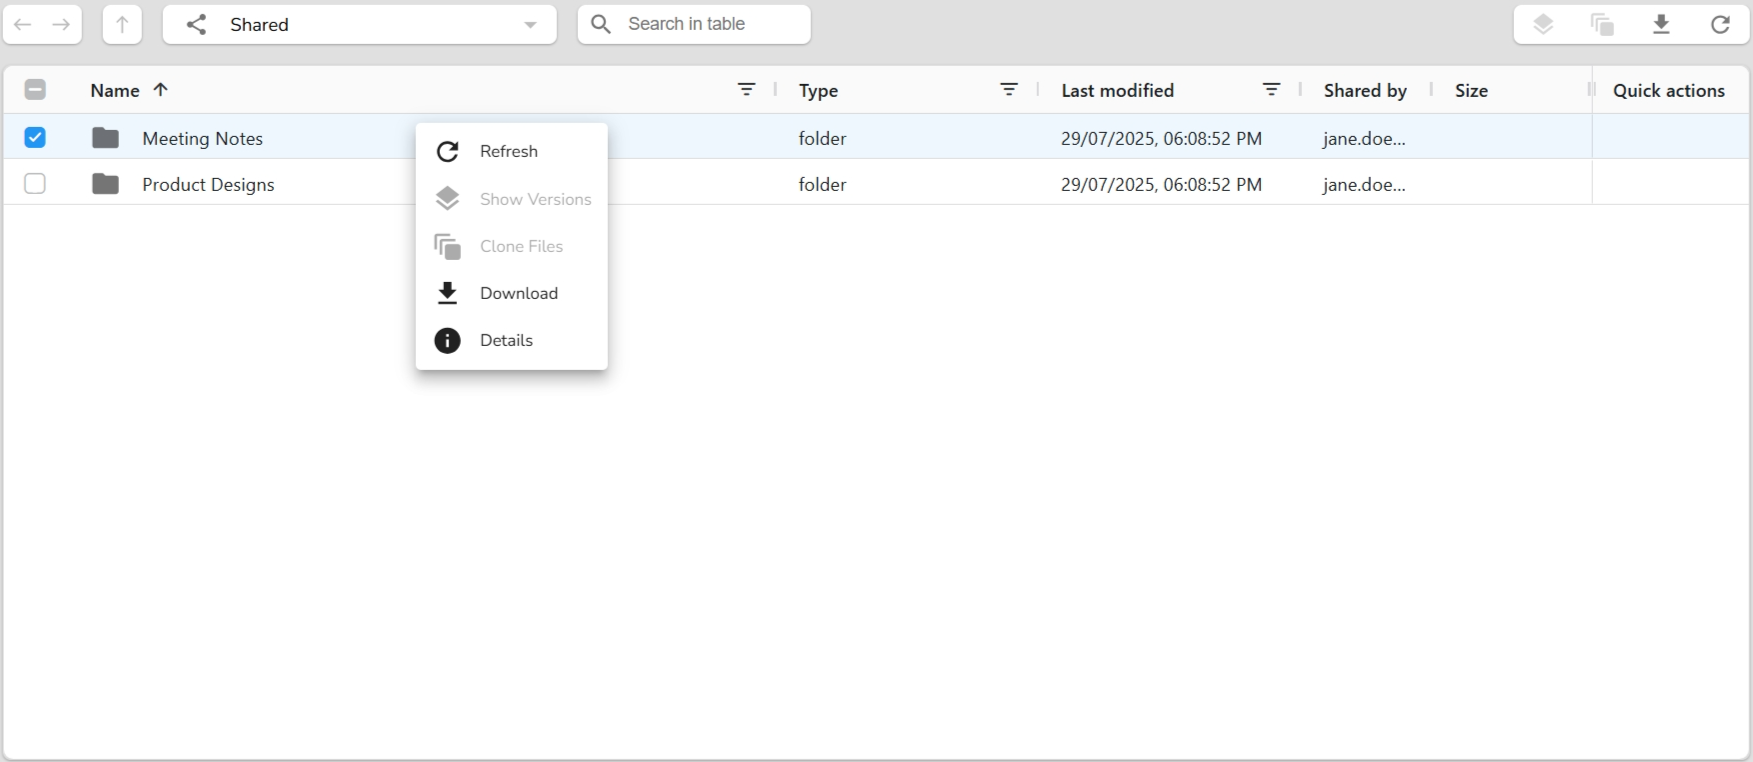Viewport: 1753px width, 762px height.
Task: Open the Product Designs folder name
Action: [208, 184]
